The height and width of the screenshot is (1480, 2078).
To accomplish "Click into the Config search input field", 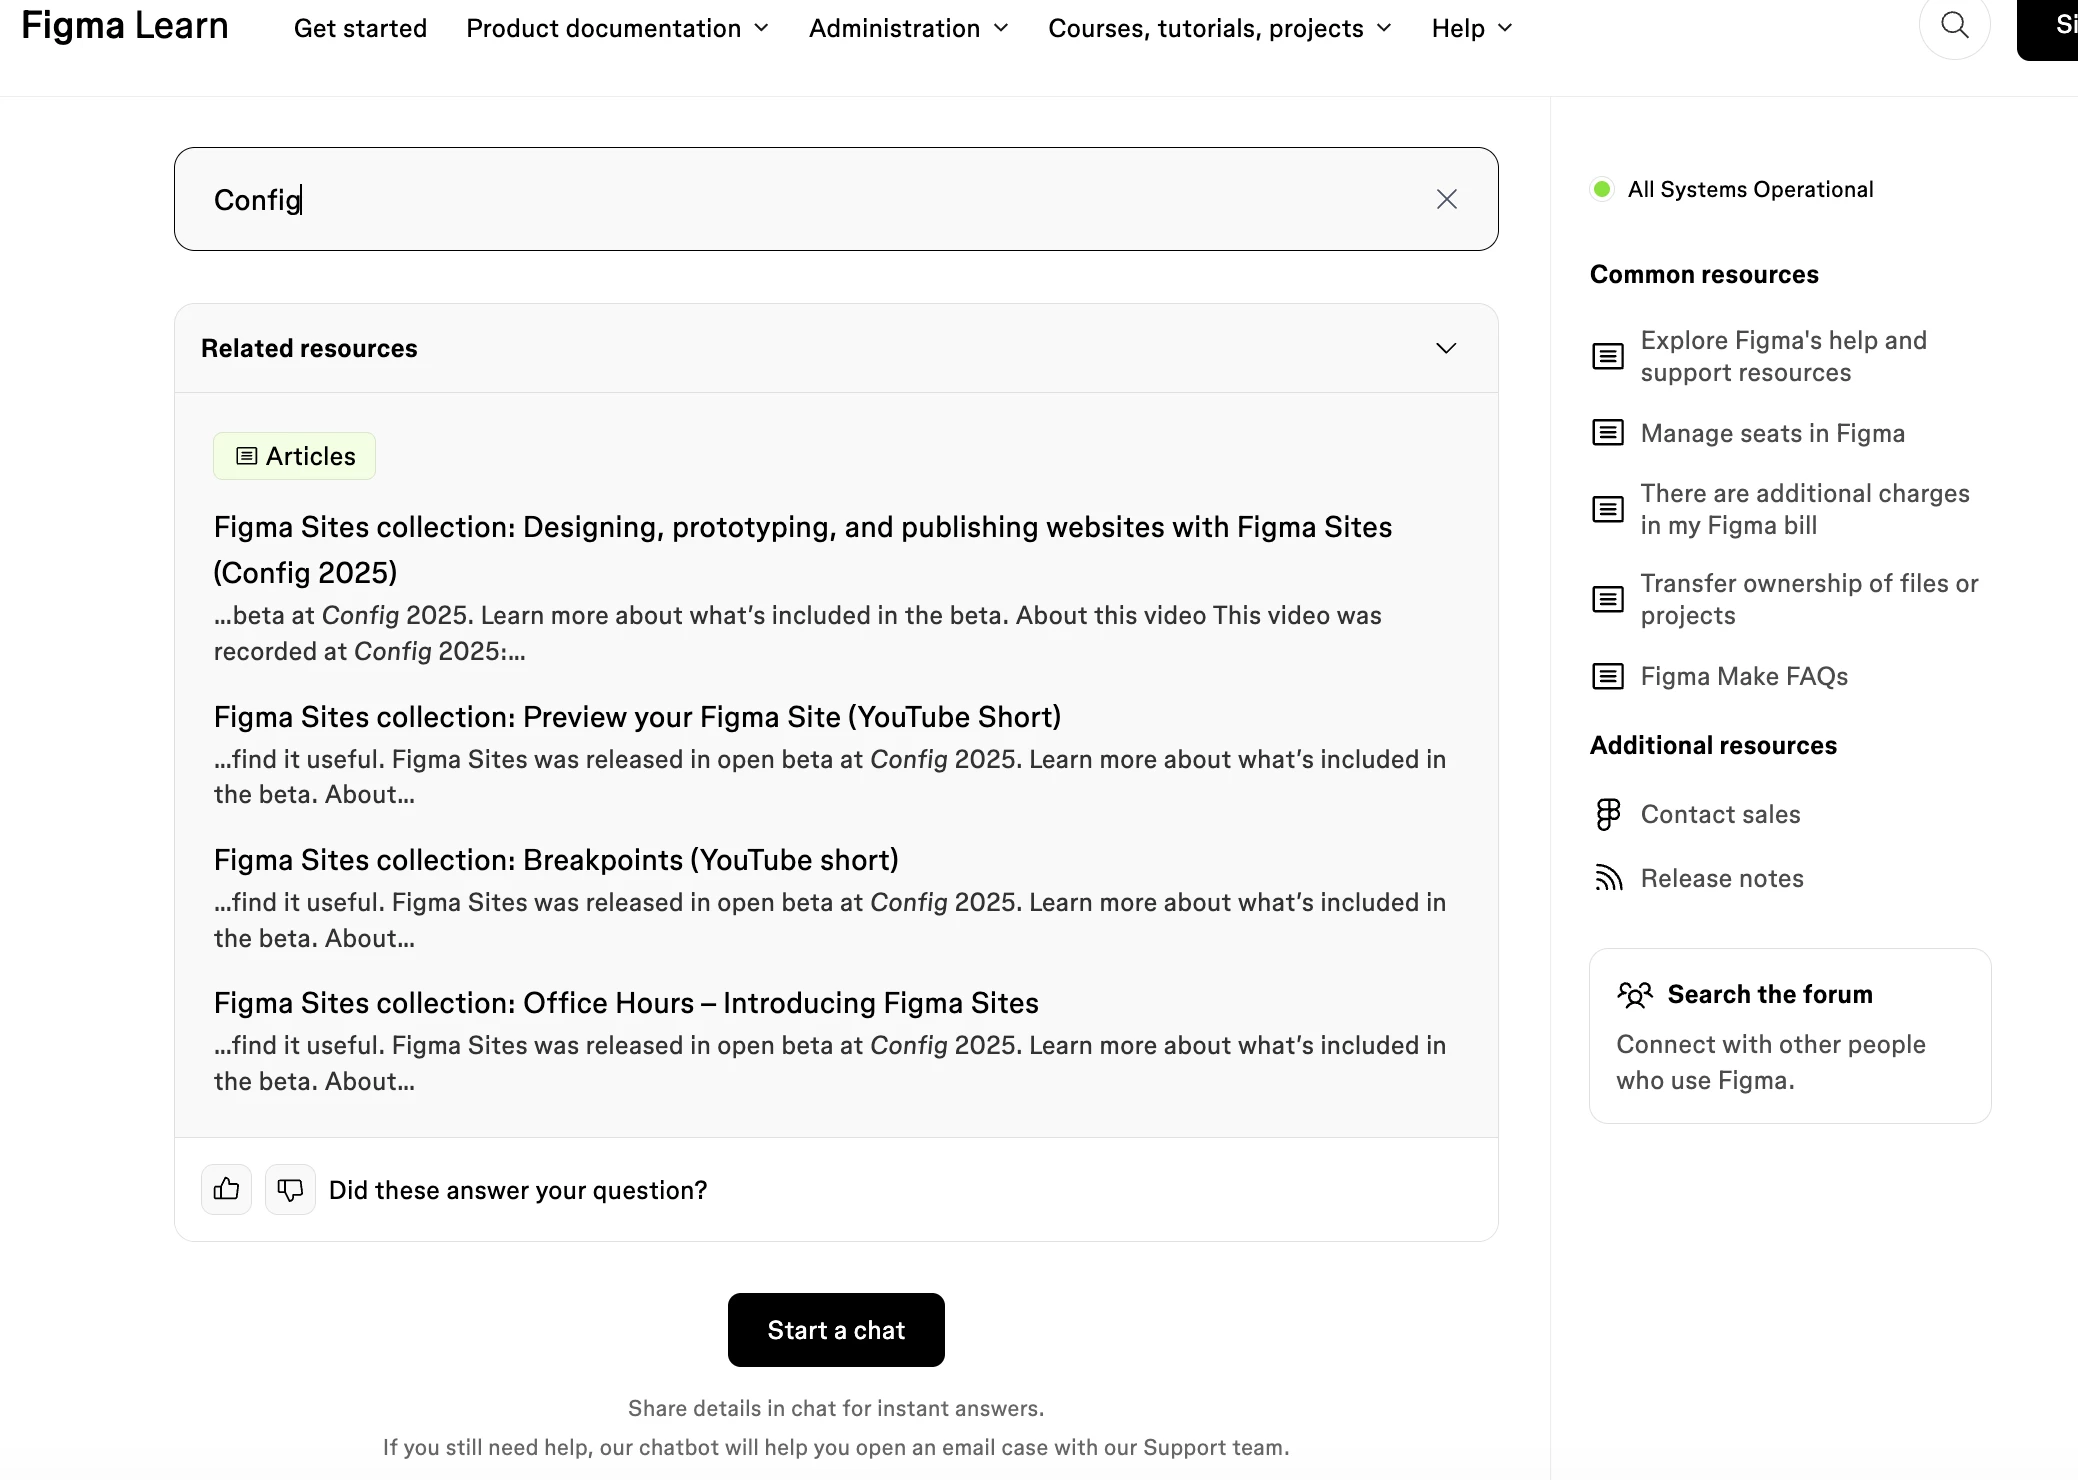I will coord(800,199).
